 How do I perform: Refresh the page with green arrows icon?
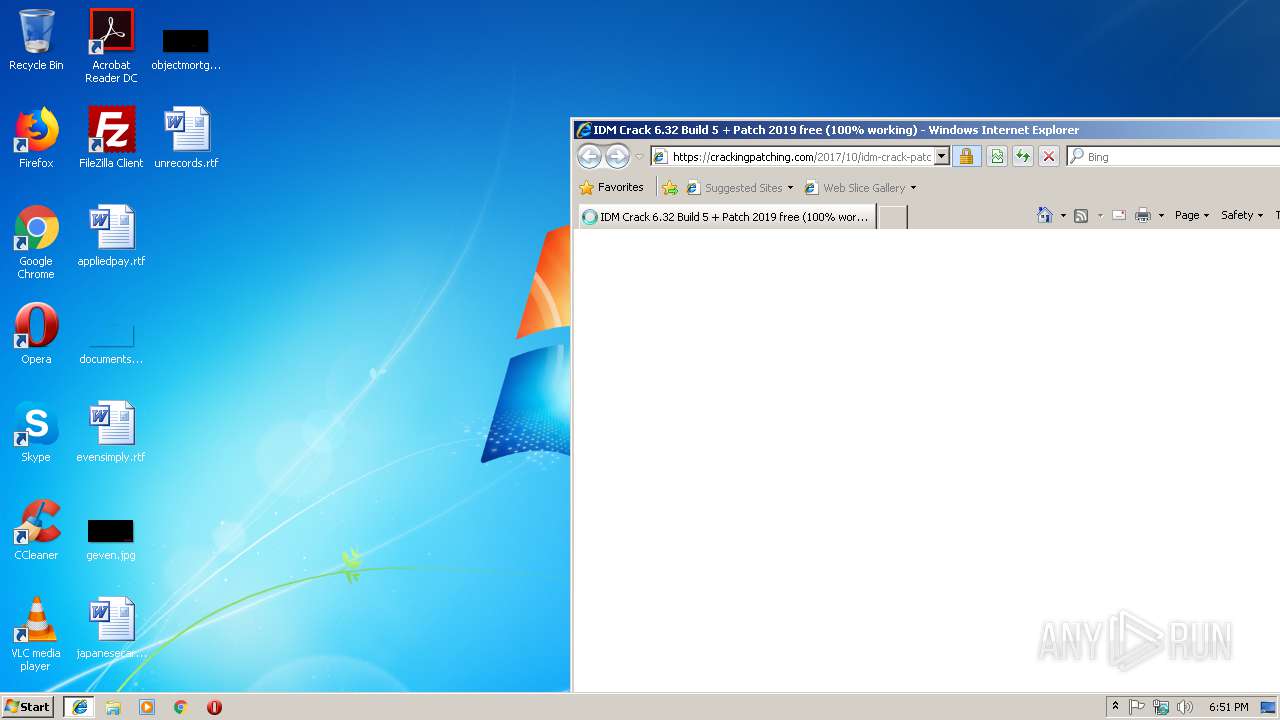(1022, 156)
